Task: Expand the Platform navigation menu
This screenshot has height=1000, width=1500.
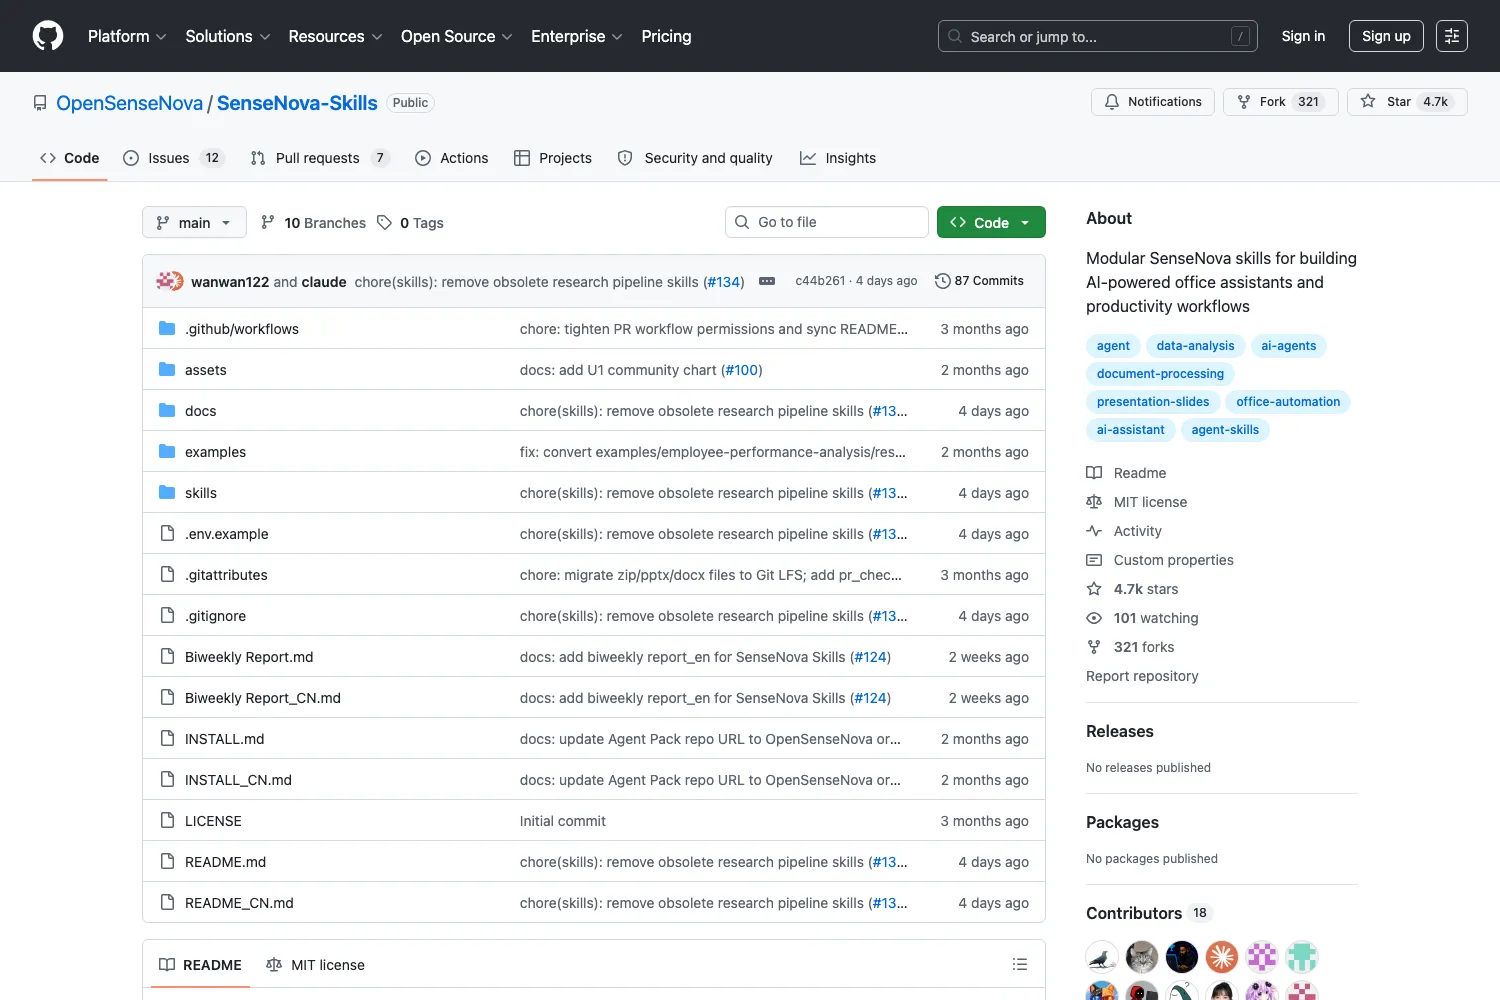Action: point(127,36)
